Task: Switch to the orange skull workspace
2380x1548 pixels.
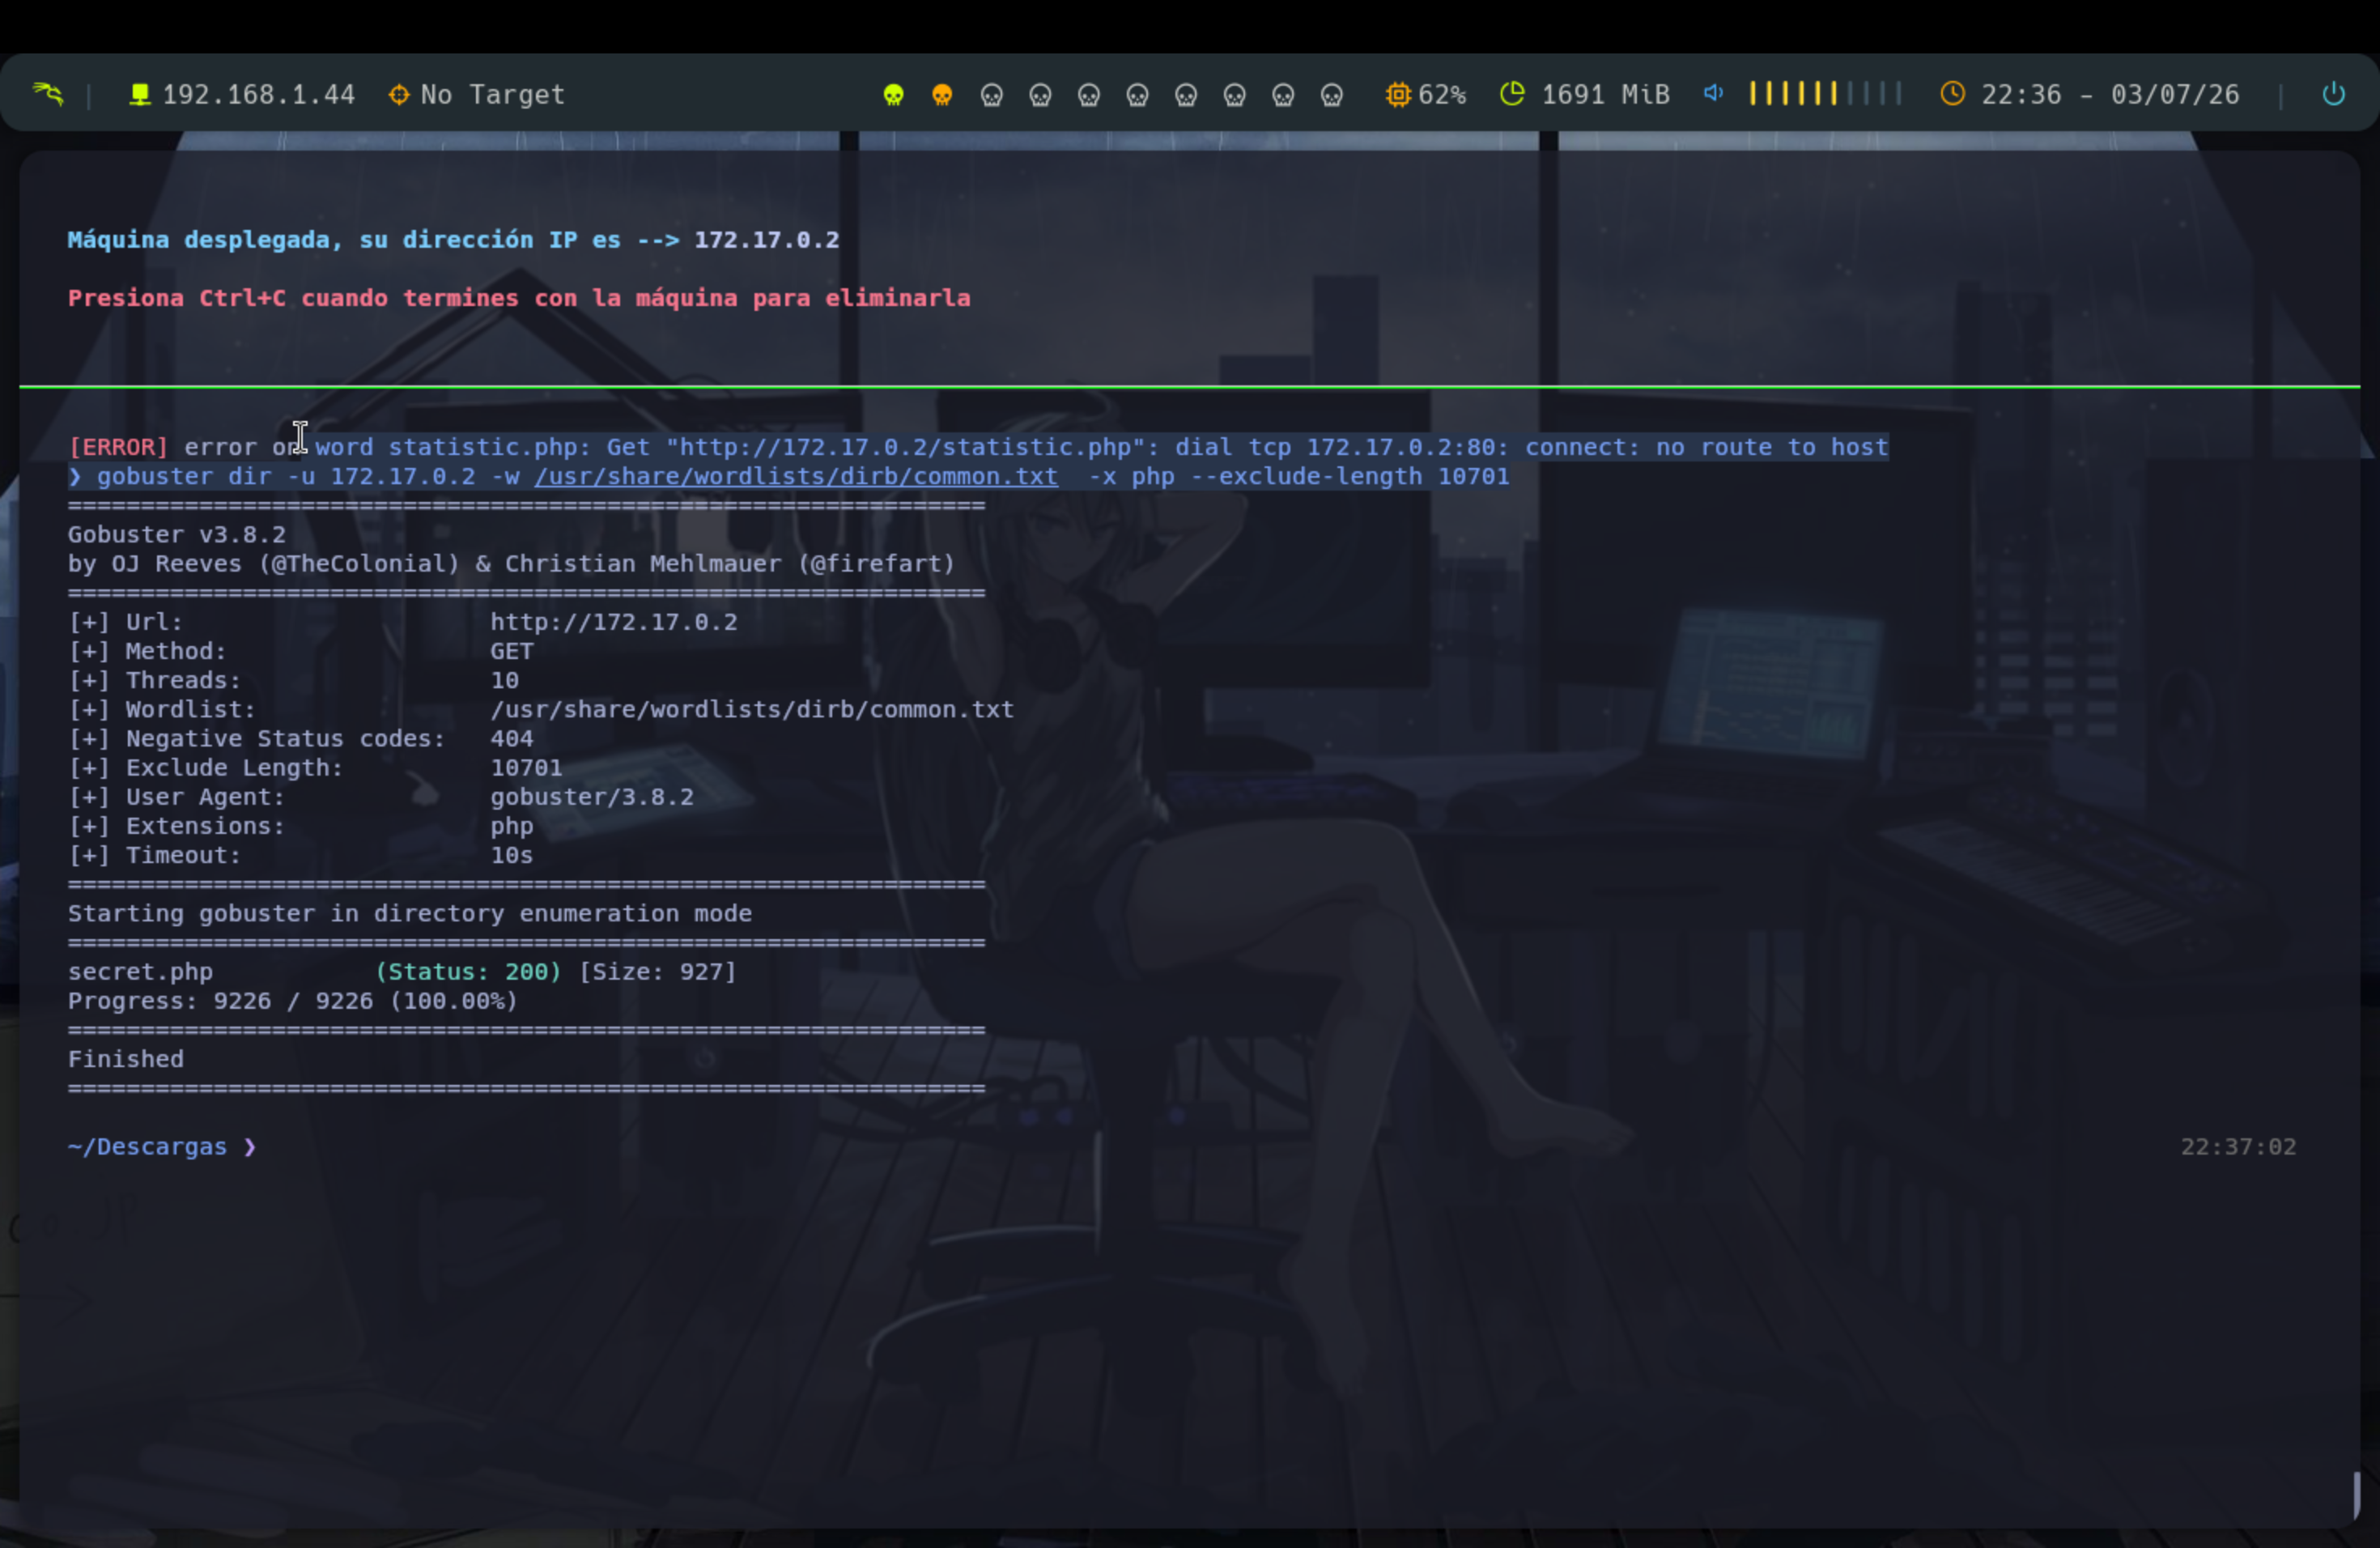Action: coord(942,95)
